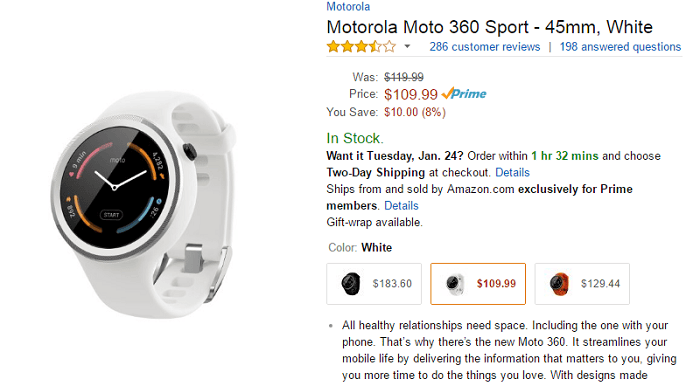
Task: Visit the Motorola brand link
Action: pyautogui.click(x=348, y=7)
